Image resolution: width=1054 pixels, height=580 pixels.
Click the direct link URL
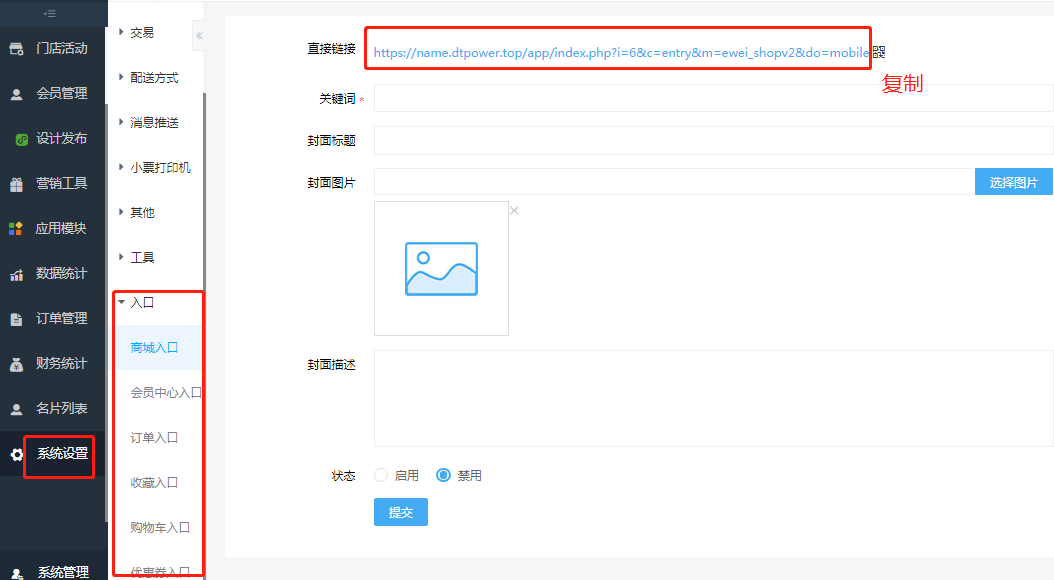click(622, 52)
